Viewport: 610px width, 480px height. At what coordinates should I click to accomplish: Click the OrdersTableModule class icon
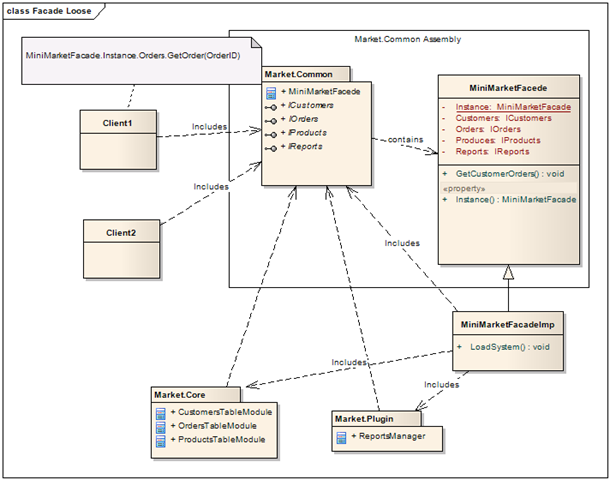pyautogui.click(x=161, y=427)
